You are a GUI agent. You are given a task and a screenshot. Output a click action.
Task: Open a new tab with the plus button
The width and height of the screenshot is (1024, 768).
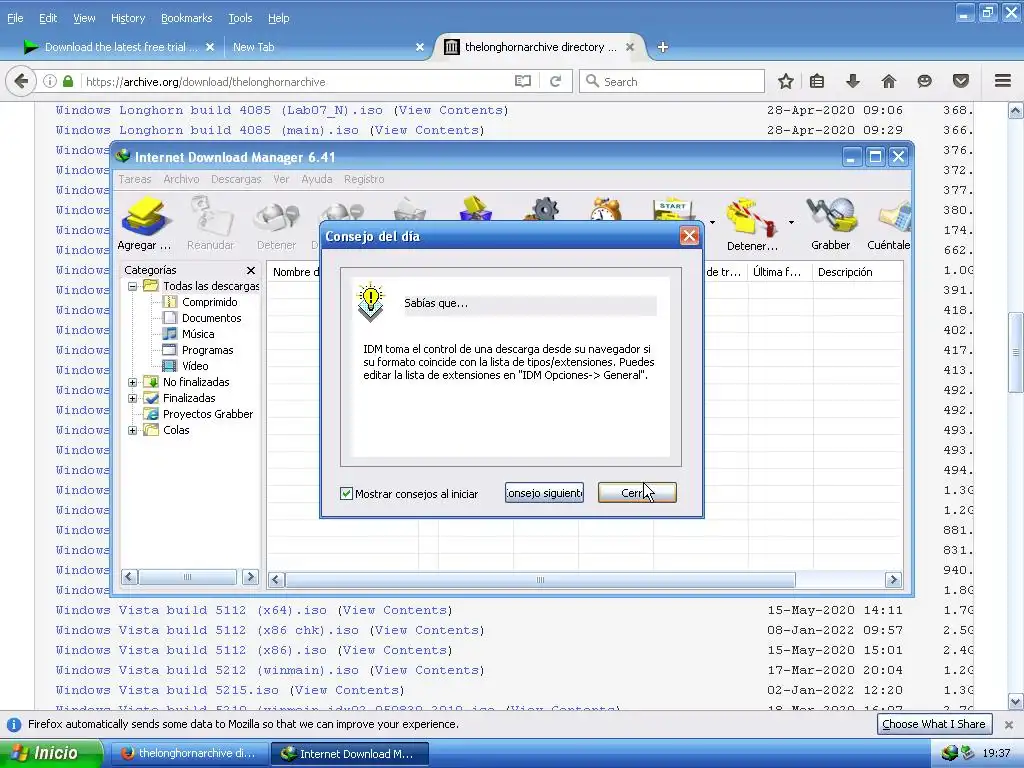pyautogui.click(x=662, y=47)
